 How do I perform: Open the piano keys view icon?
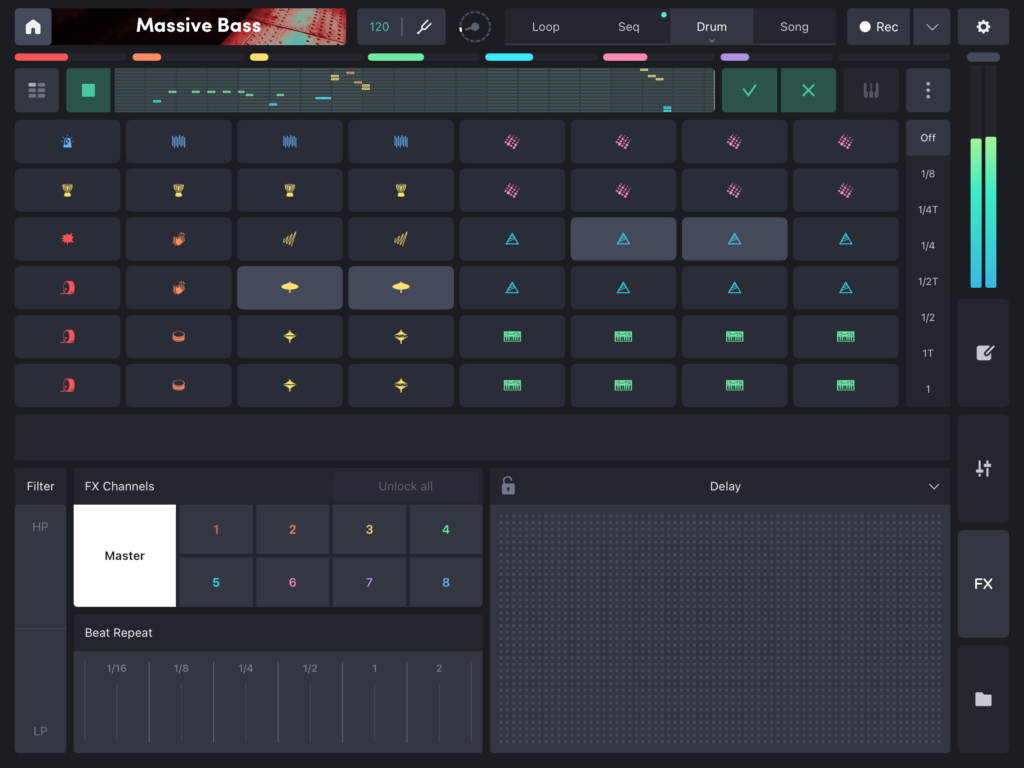[x=870, y=90]
